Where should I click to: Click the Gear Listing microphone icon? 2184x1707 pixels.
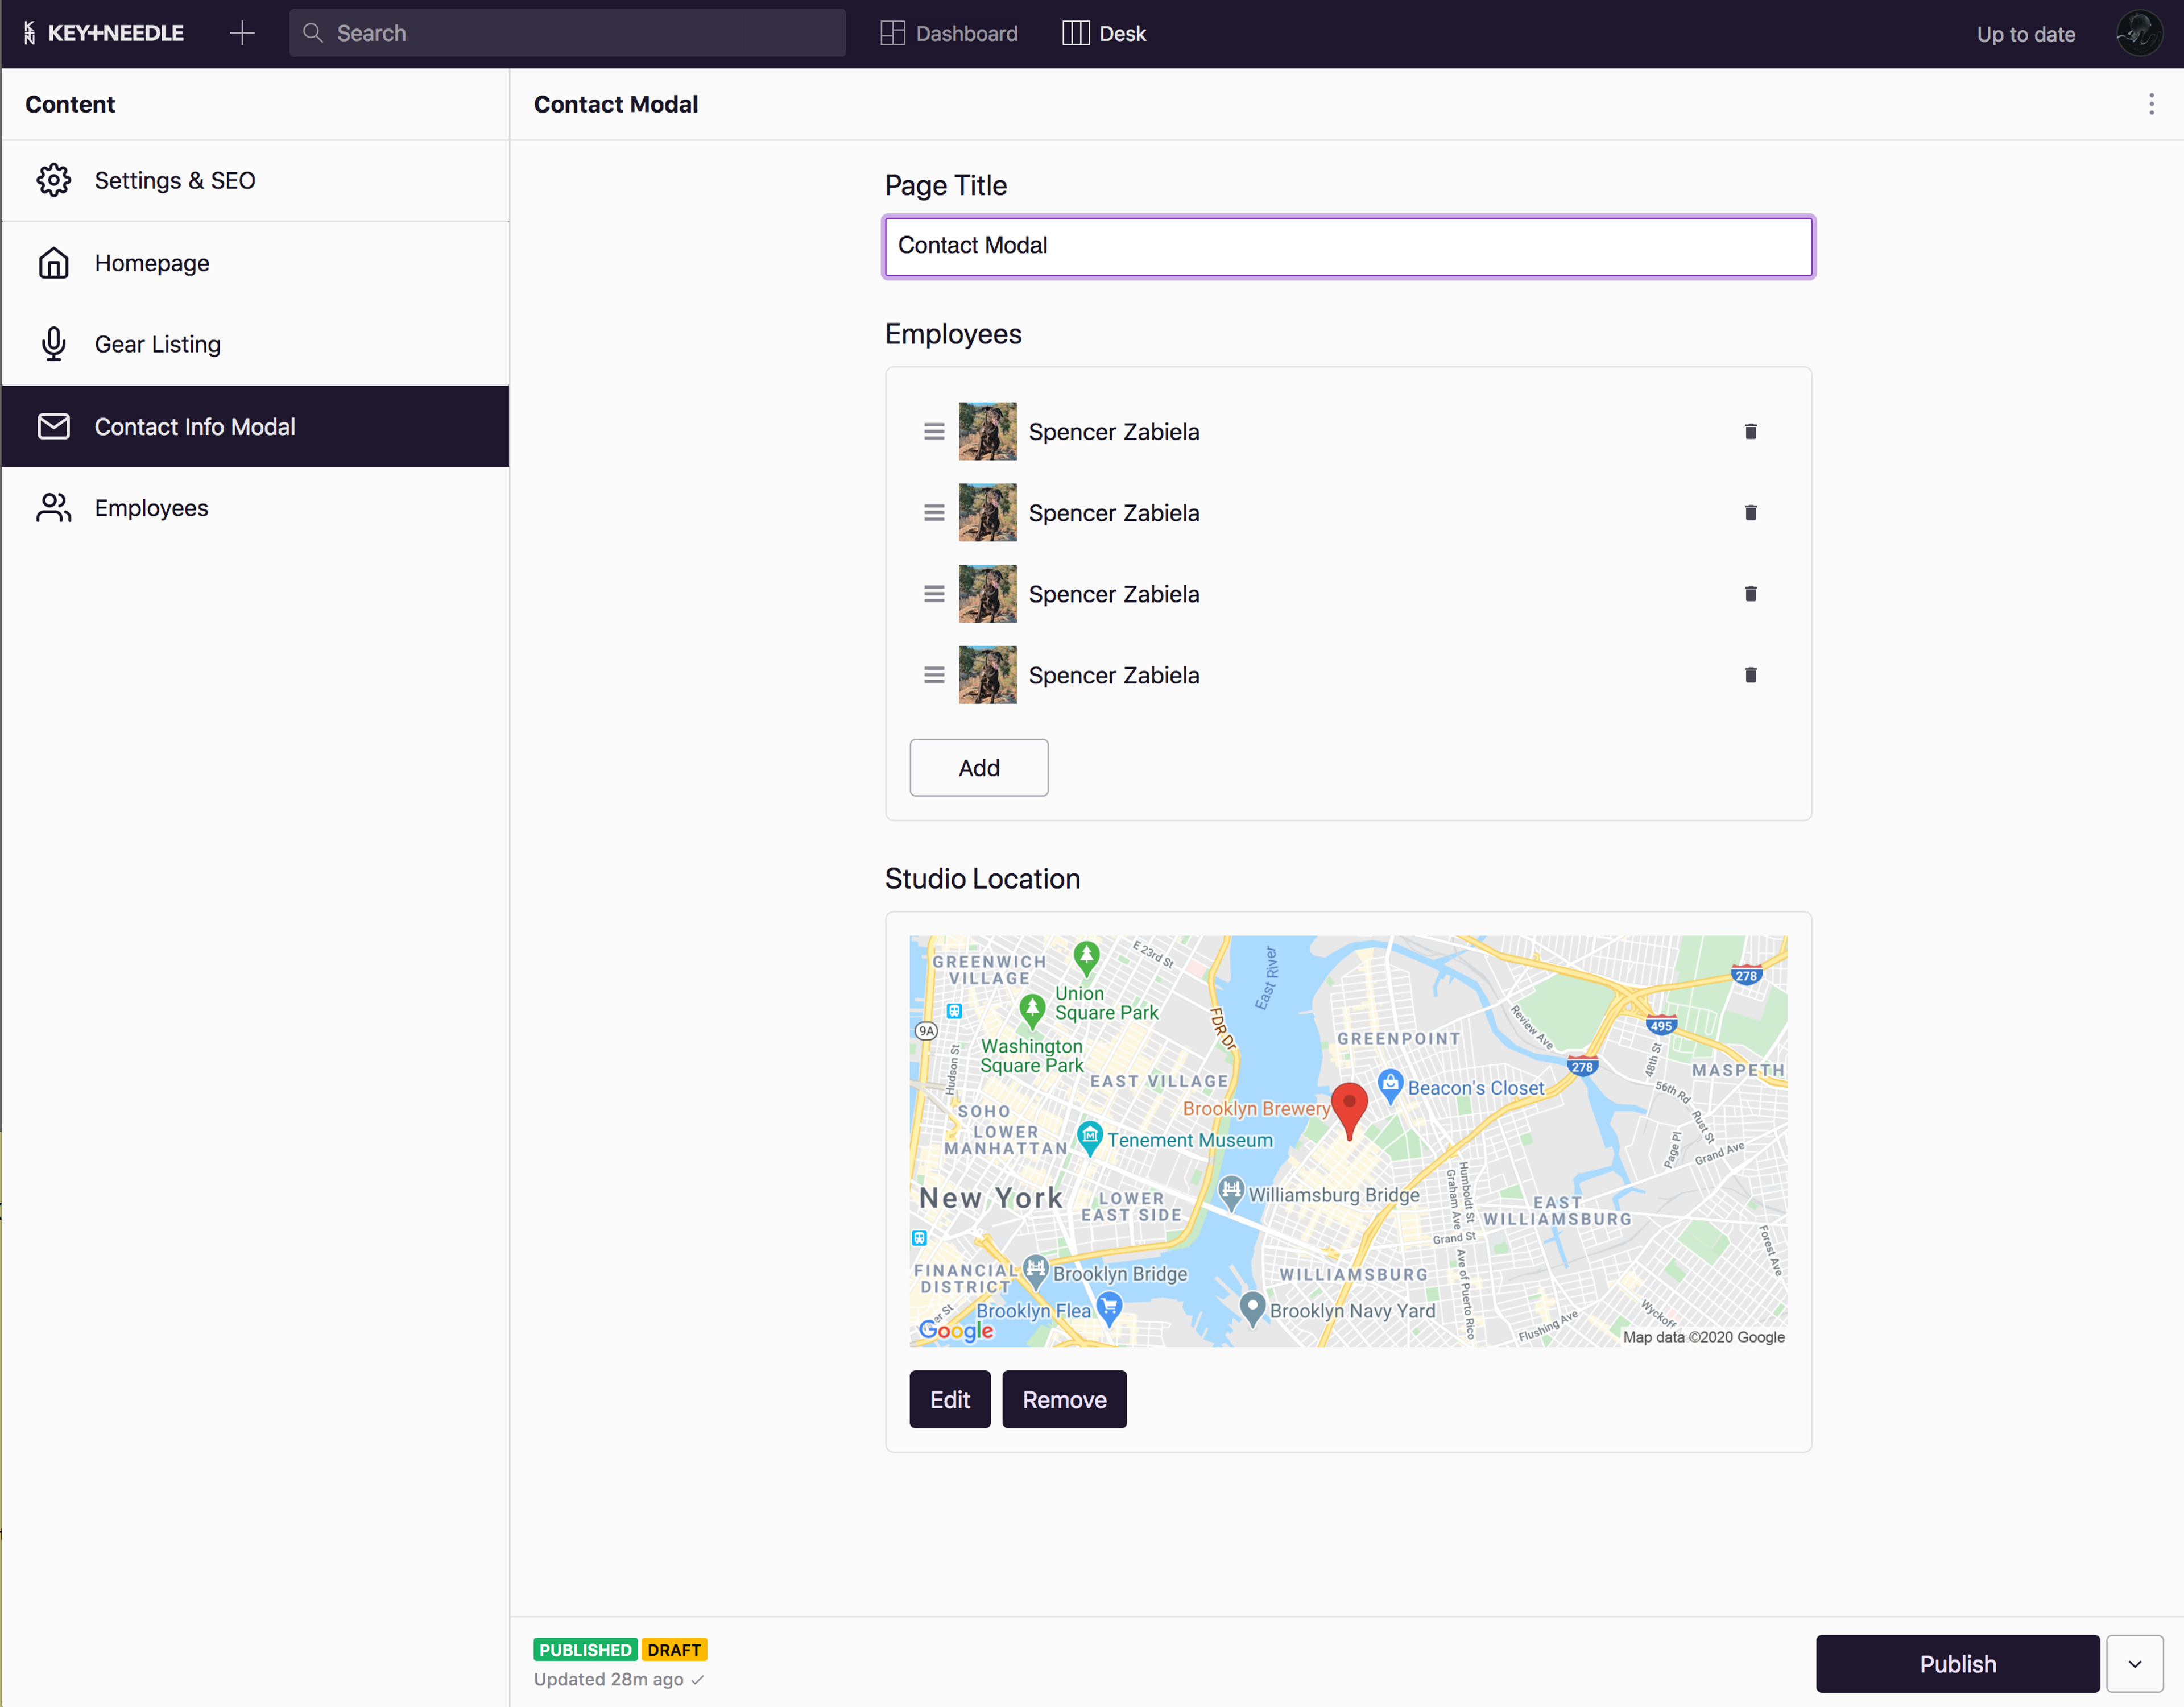[x=54, y=344]
